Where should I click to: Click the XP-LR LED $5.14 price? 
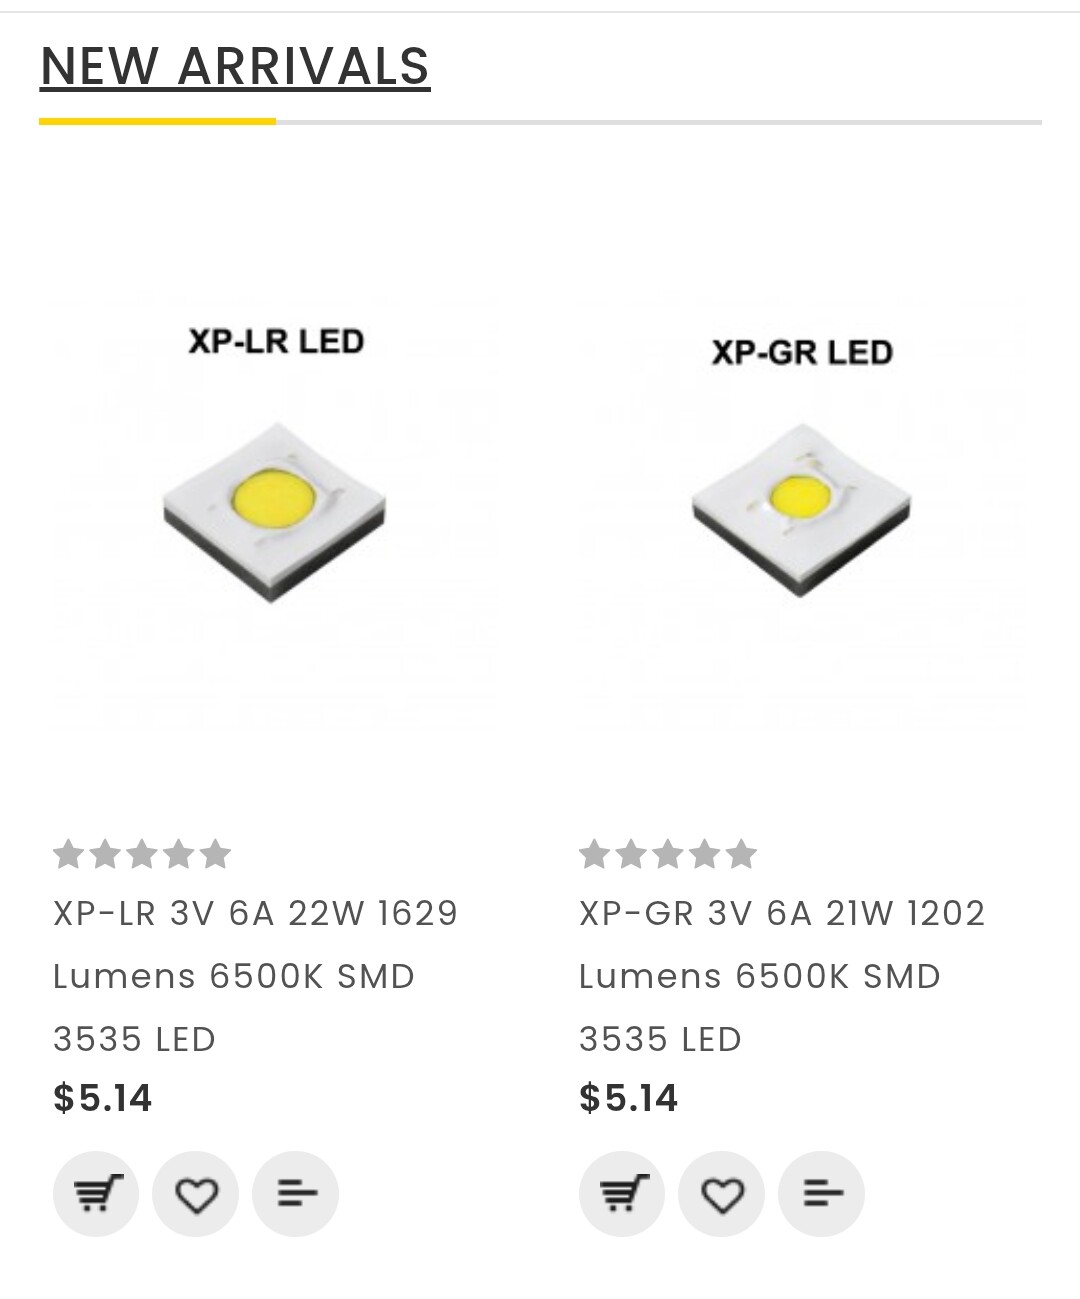click(x=102, y=1098)
